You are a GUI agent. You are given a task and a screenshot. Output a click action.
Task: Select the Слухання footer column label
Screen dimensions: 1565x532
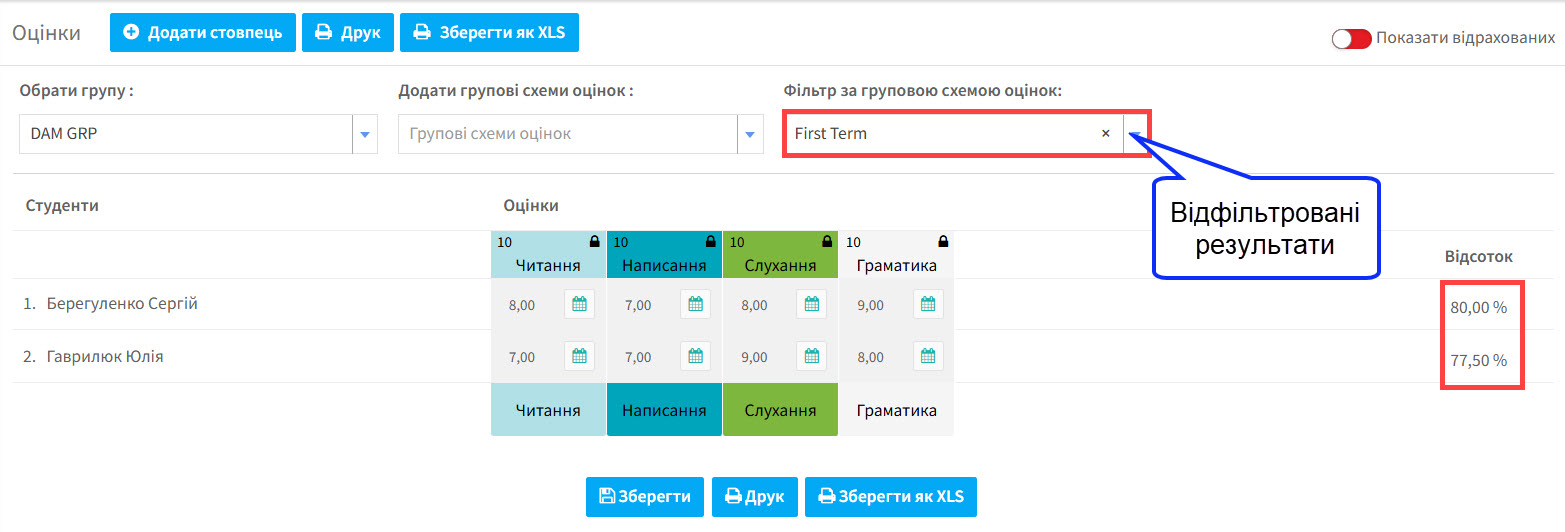point(780,410)
